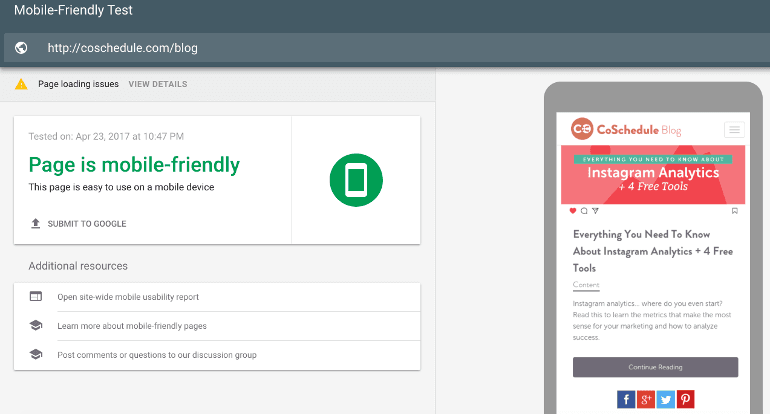Share via Google Plus icon in preview
The width and height of the screenshot is (770, 414).
tap(646, 399)
